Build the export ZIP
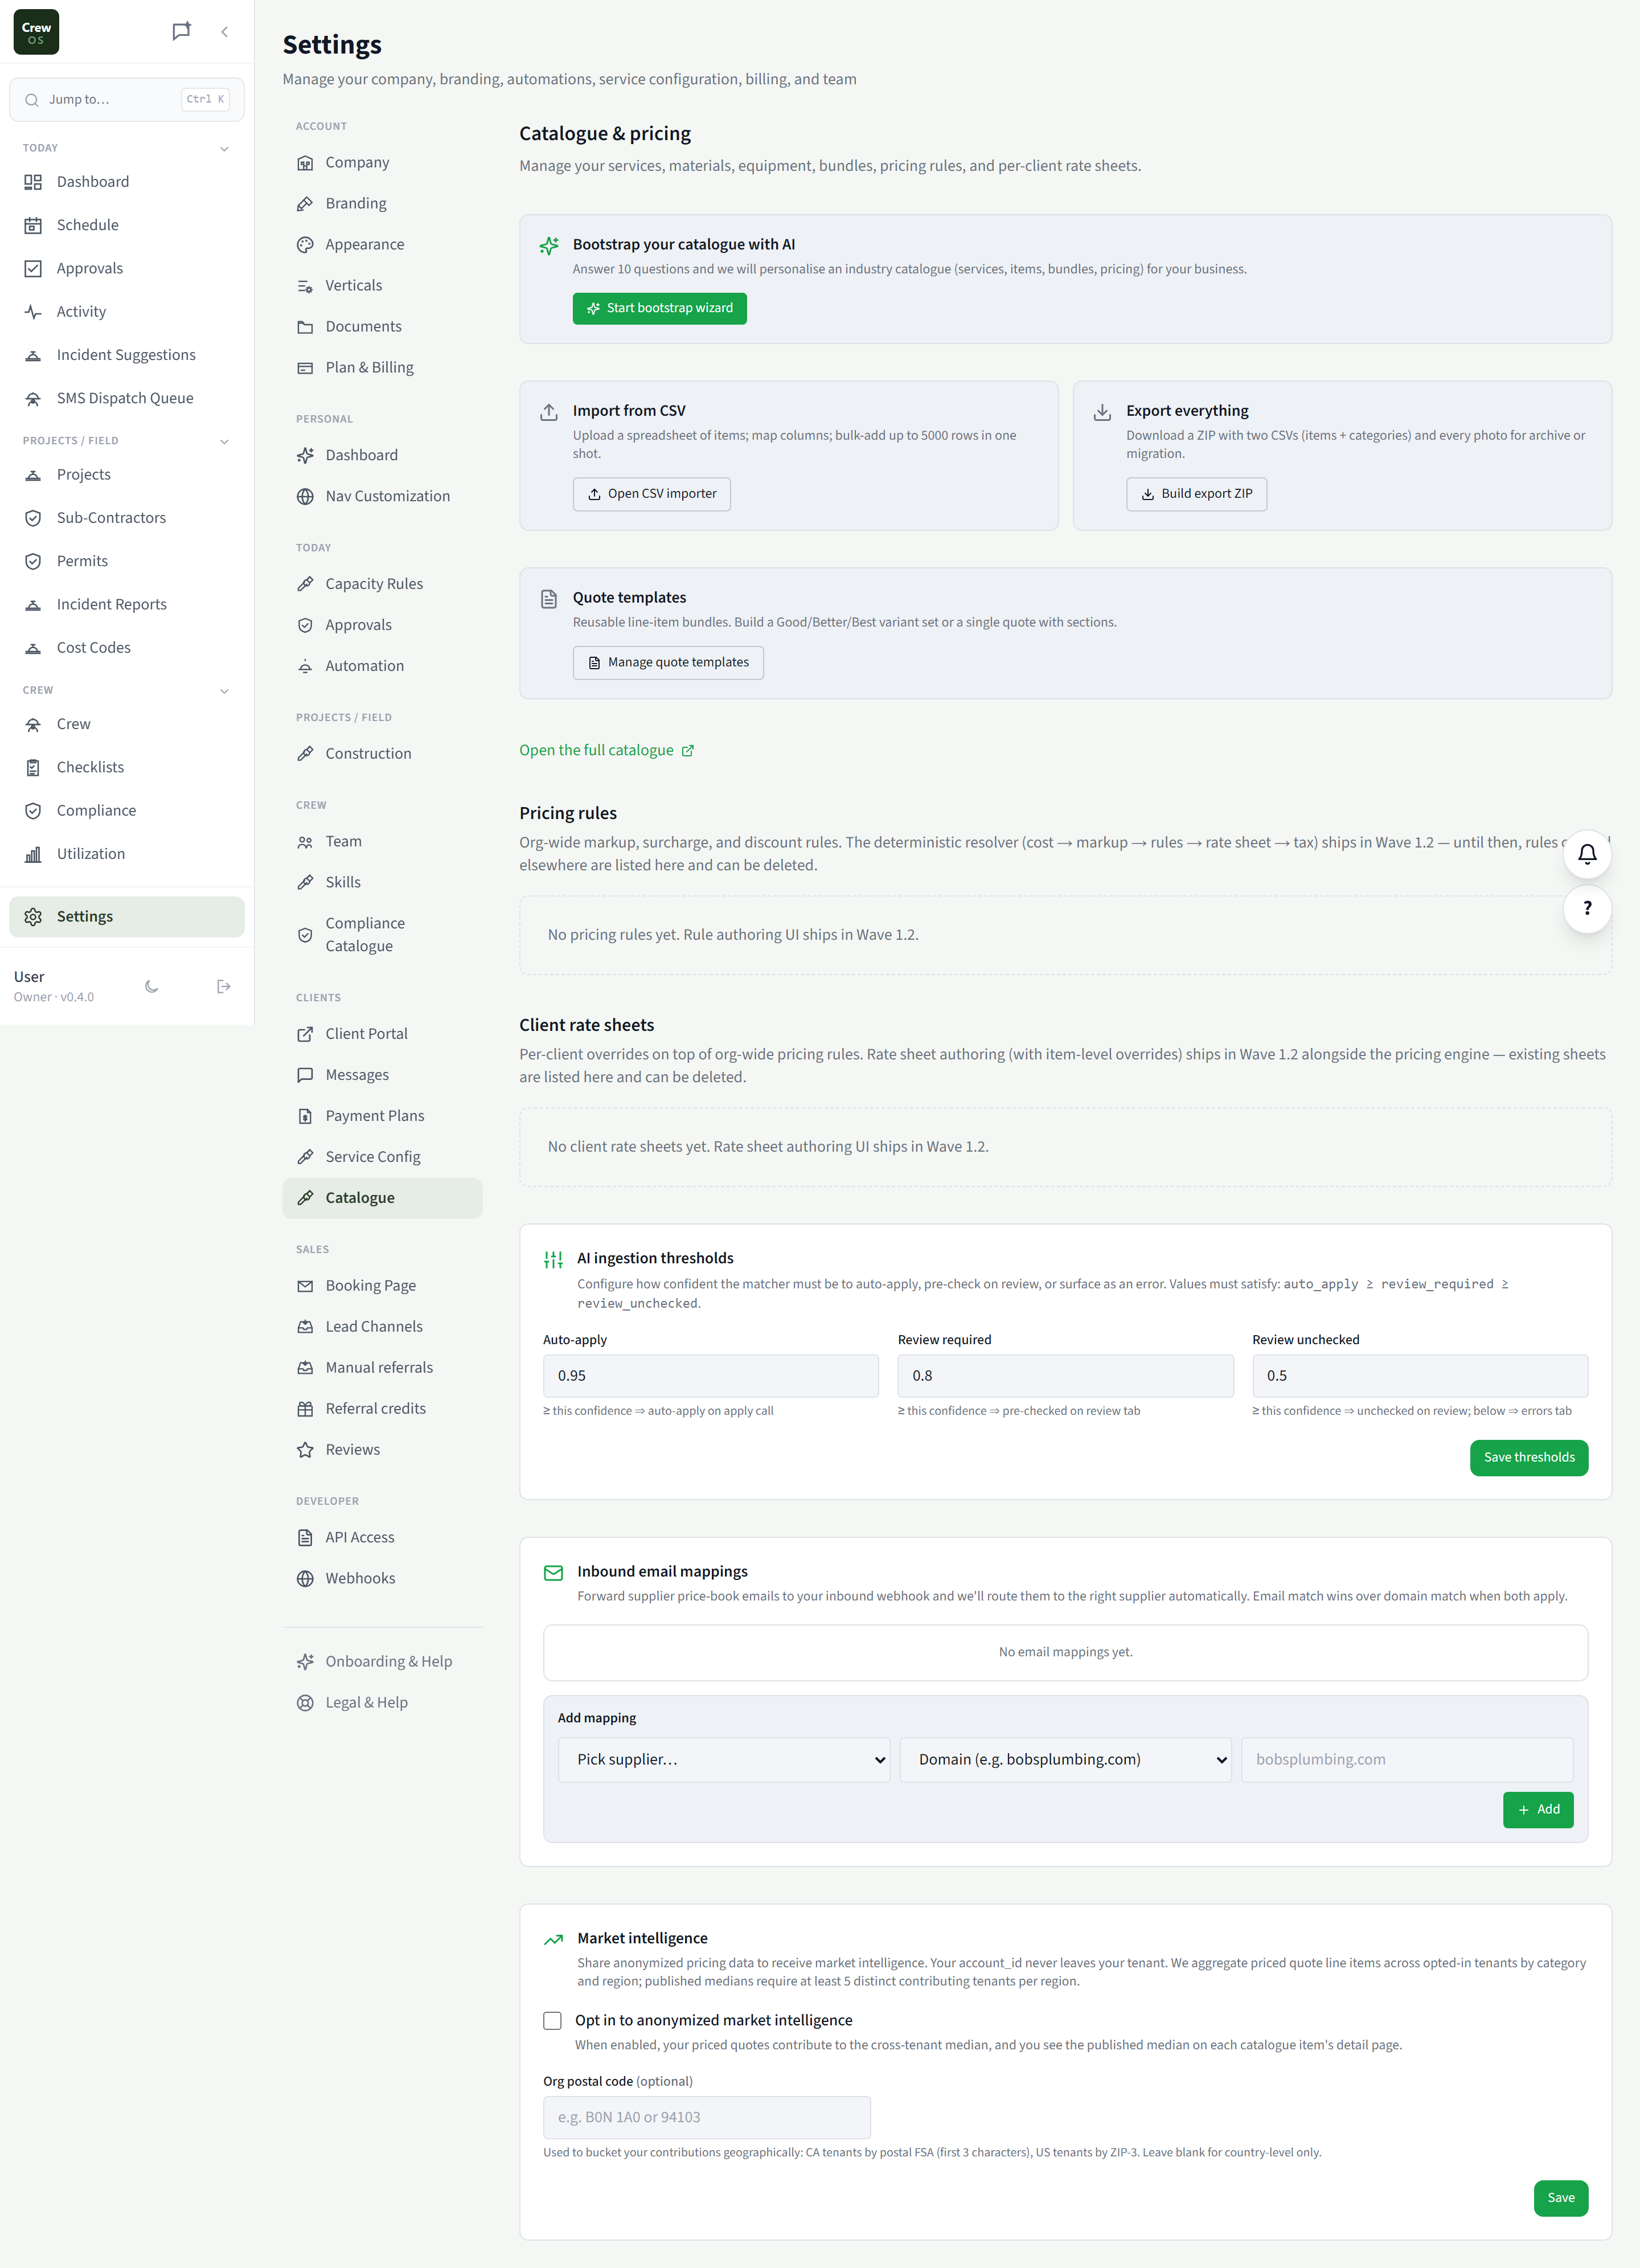The width and height of the screenshot is (1640, 2268). pos(1196,494)
